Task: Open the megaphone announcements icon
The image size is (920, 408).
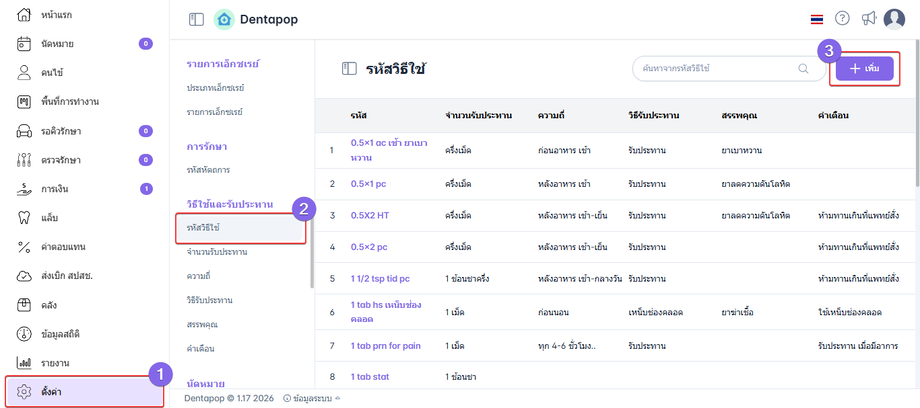Action: [x=868, y=19]
